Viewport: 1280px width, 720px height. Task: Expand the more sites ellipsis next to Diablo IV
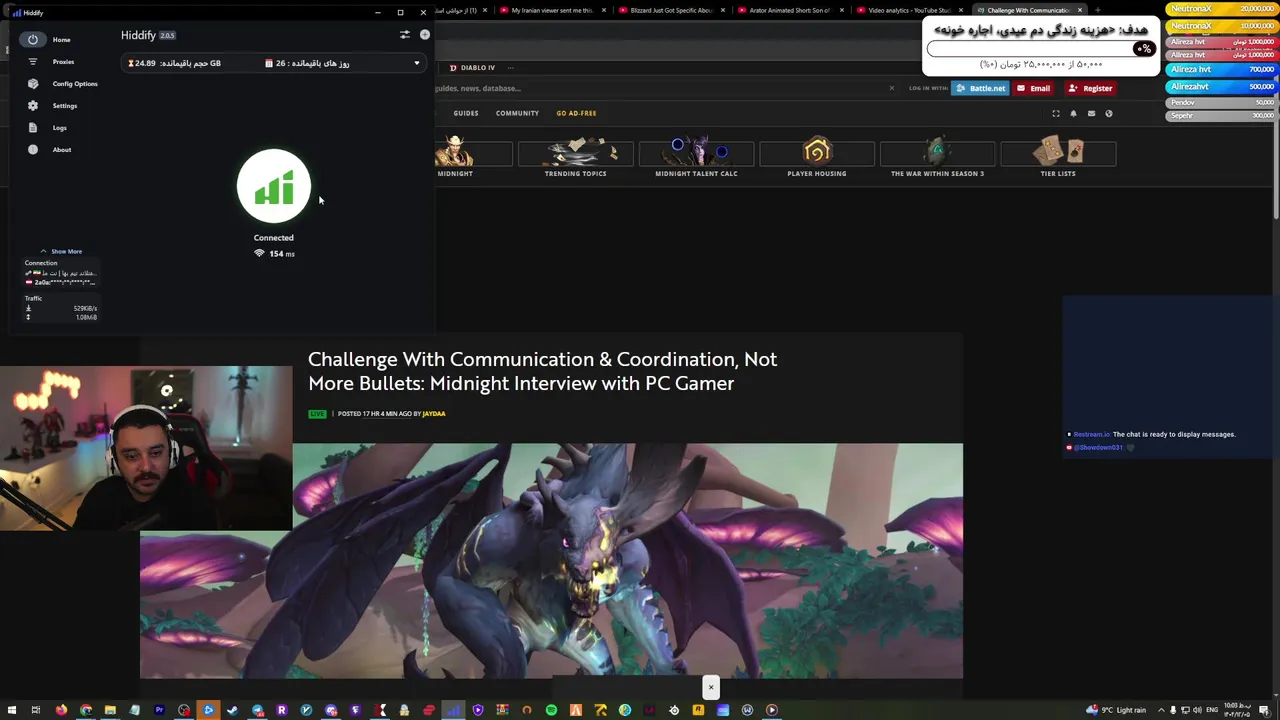511,68
